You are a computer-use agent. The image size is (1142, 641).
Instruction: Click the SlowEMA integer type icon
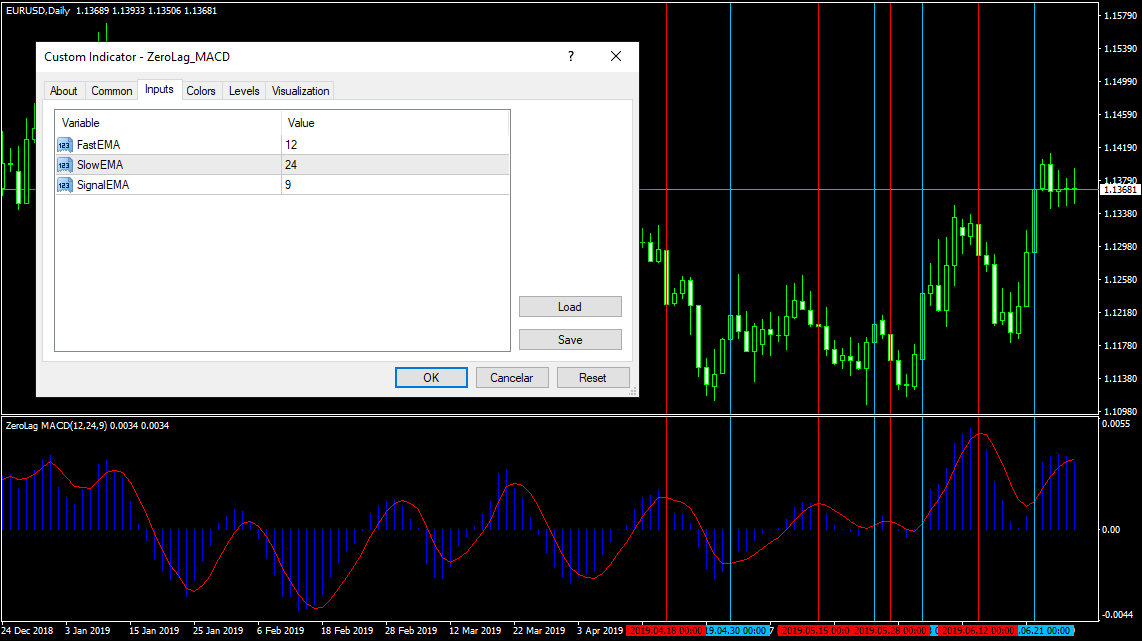pyautogui.click(x=65, y=165)
